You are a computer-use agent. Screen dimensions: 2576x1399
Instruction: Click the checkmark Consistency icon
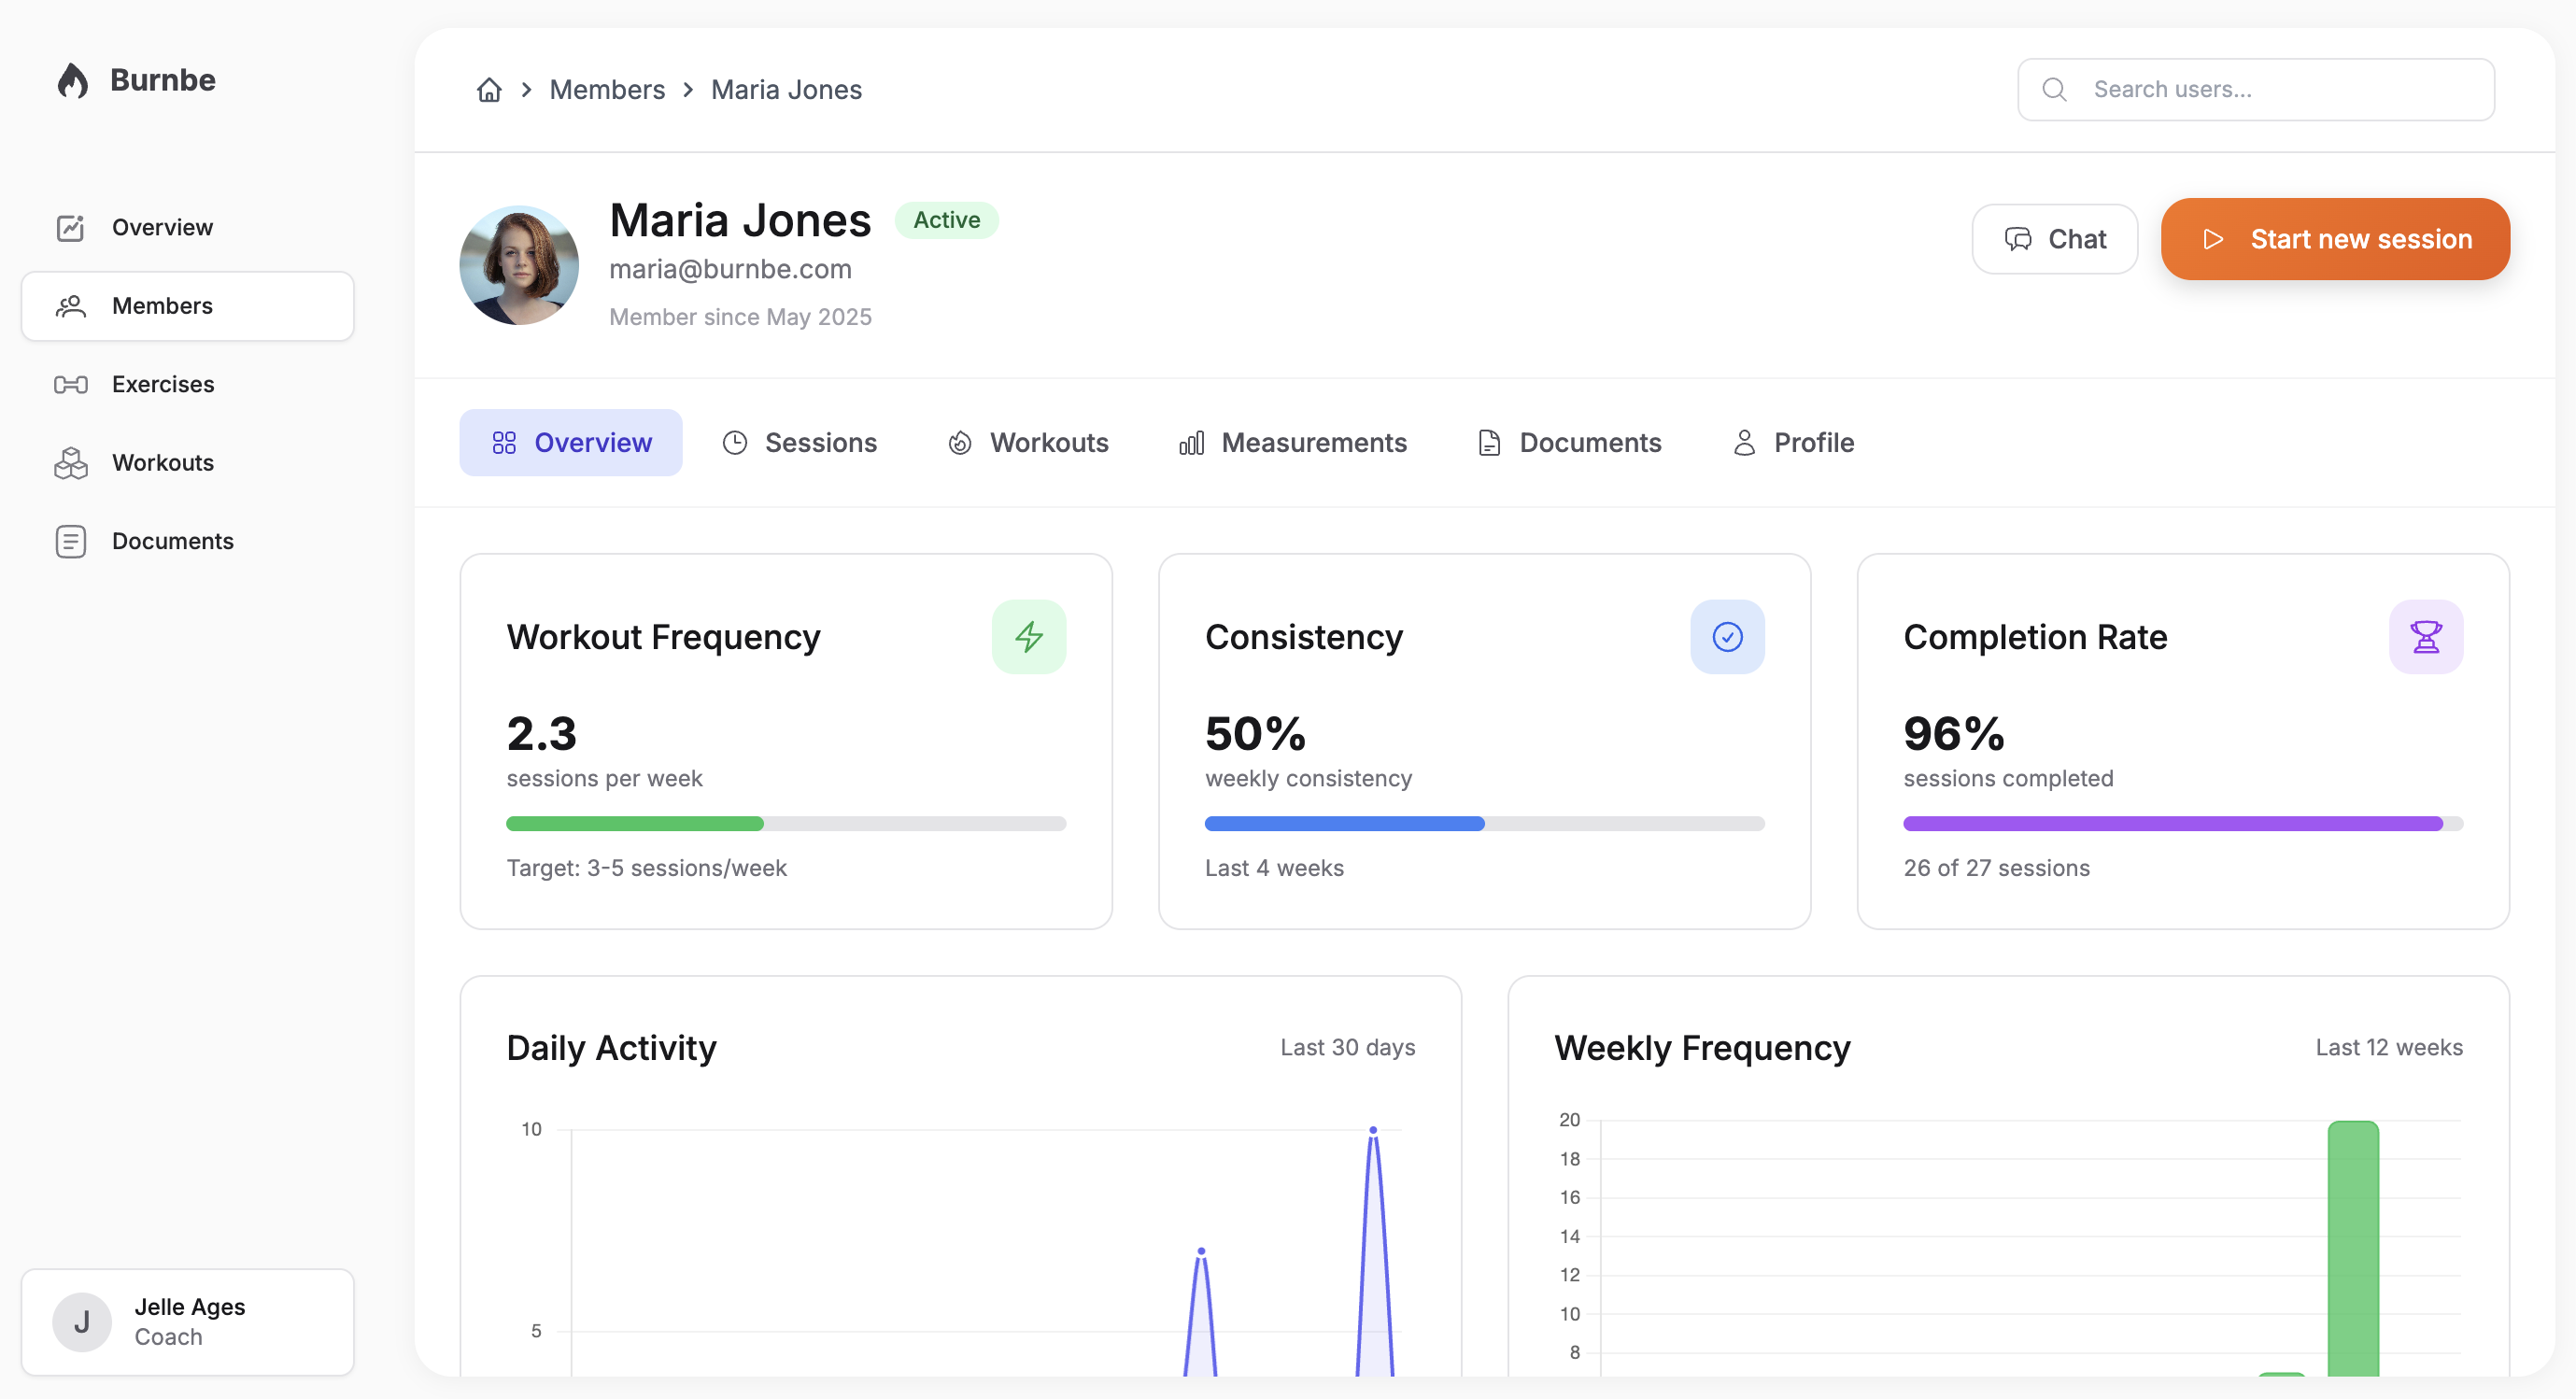[x=1727, y=637]
